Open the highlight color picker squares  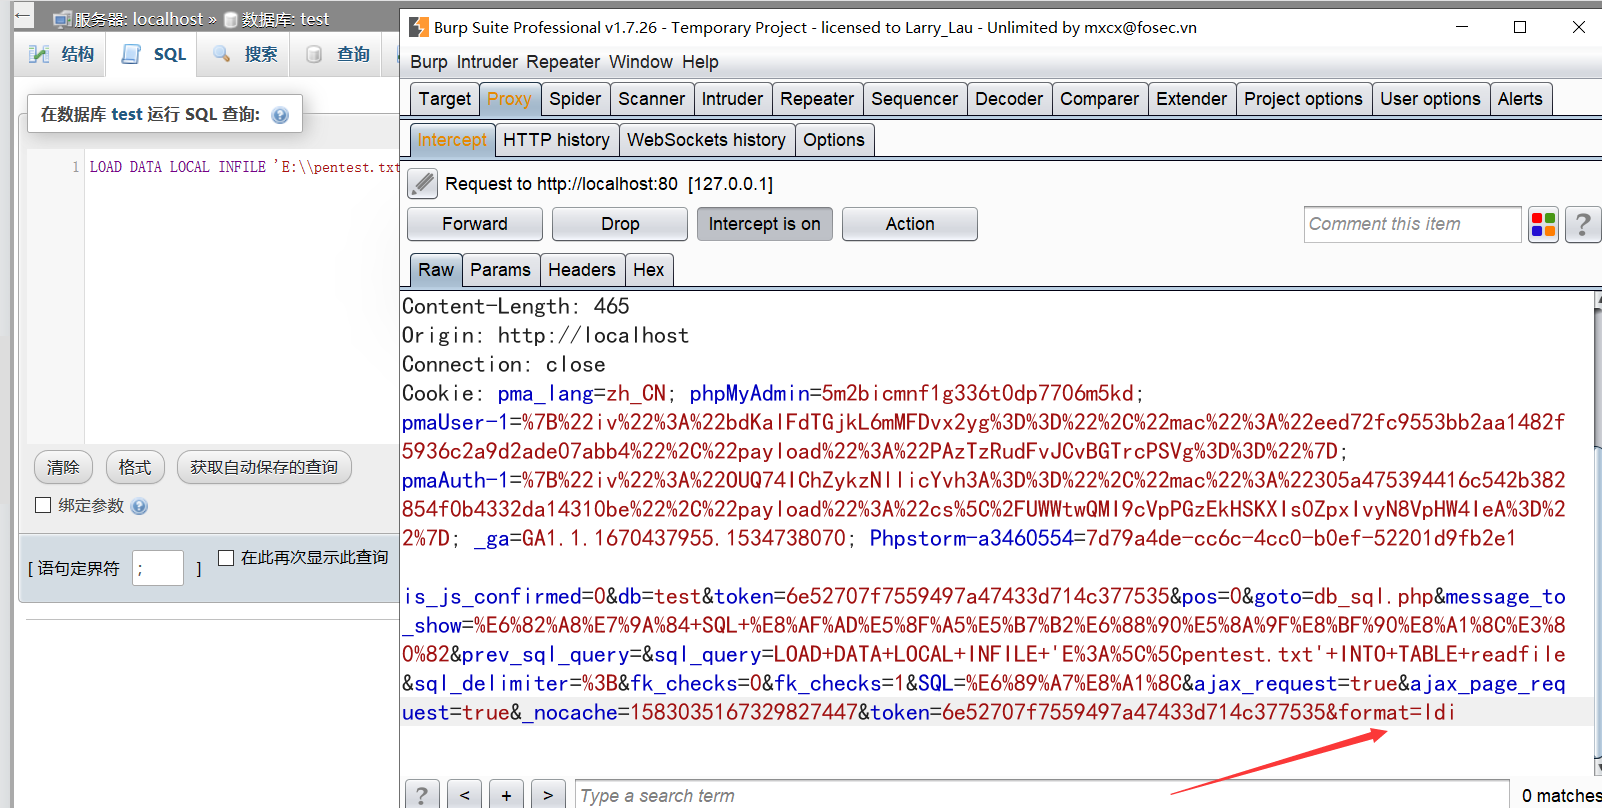click(1543, 225)
